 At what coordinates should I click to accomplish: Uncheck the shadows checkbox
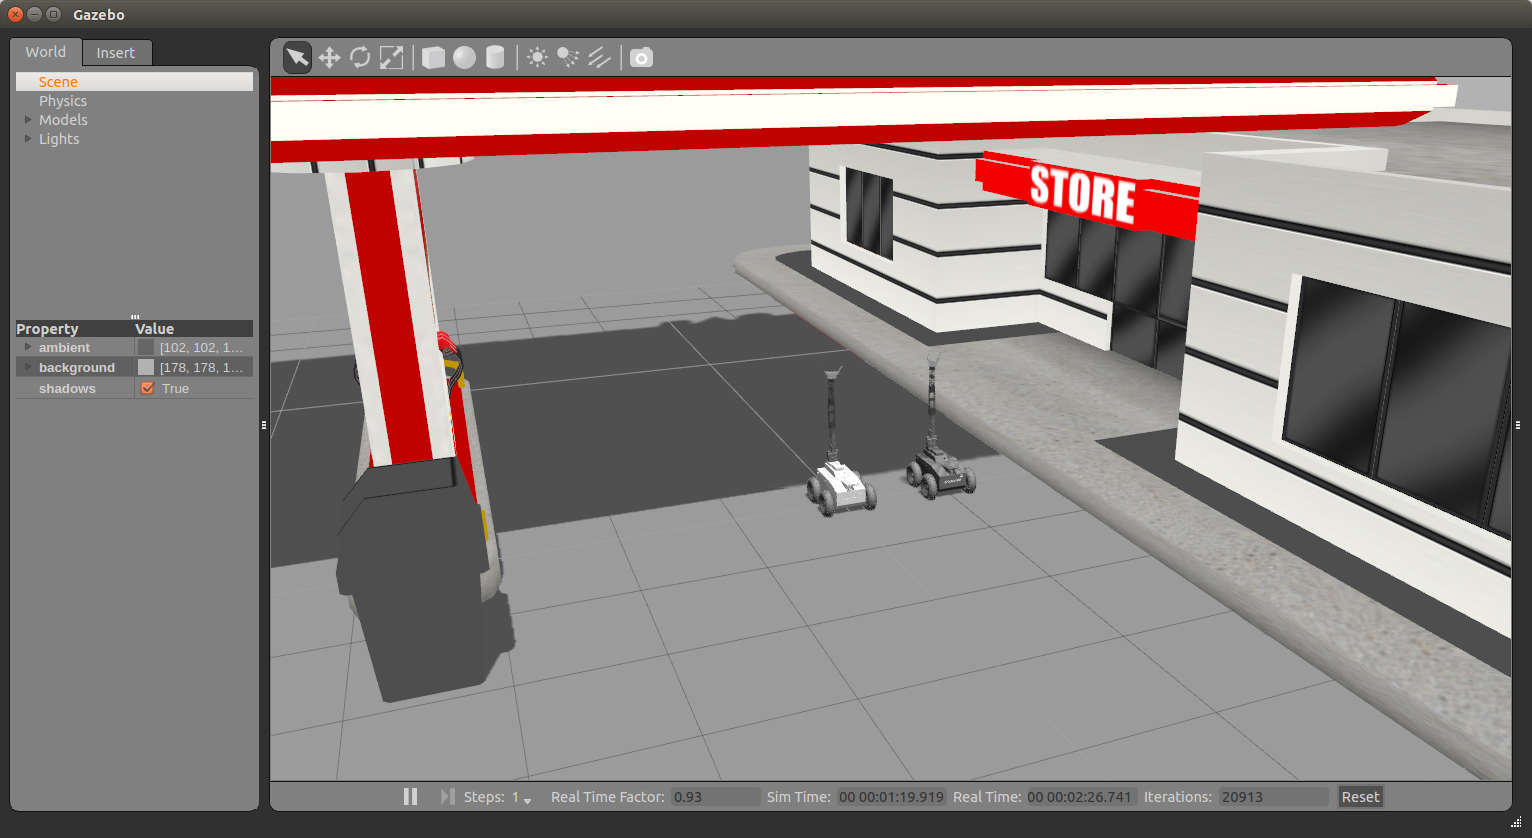coord(147,388)
